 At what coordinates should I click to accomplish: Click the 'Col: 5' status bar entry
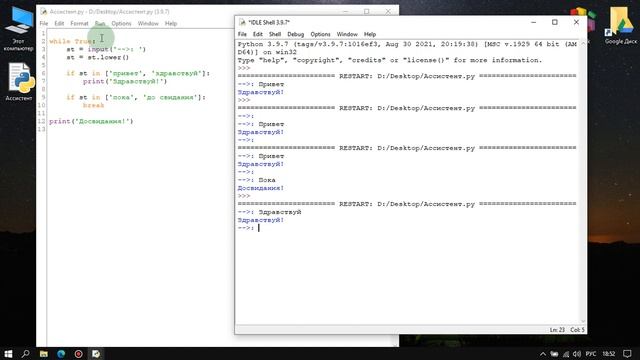click(577, 329)
